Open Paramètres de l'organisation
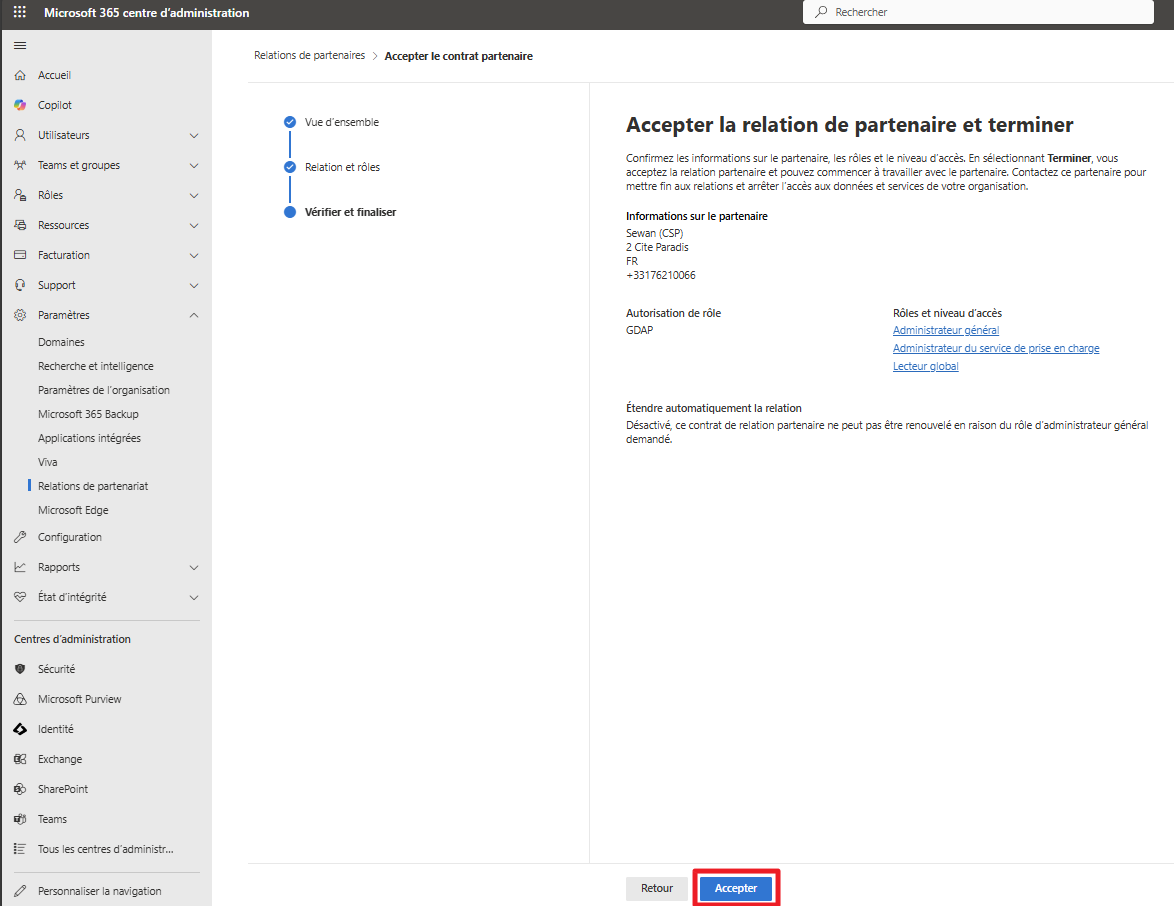This screenshot has width=1174, height=906. [104, 390]
